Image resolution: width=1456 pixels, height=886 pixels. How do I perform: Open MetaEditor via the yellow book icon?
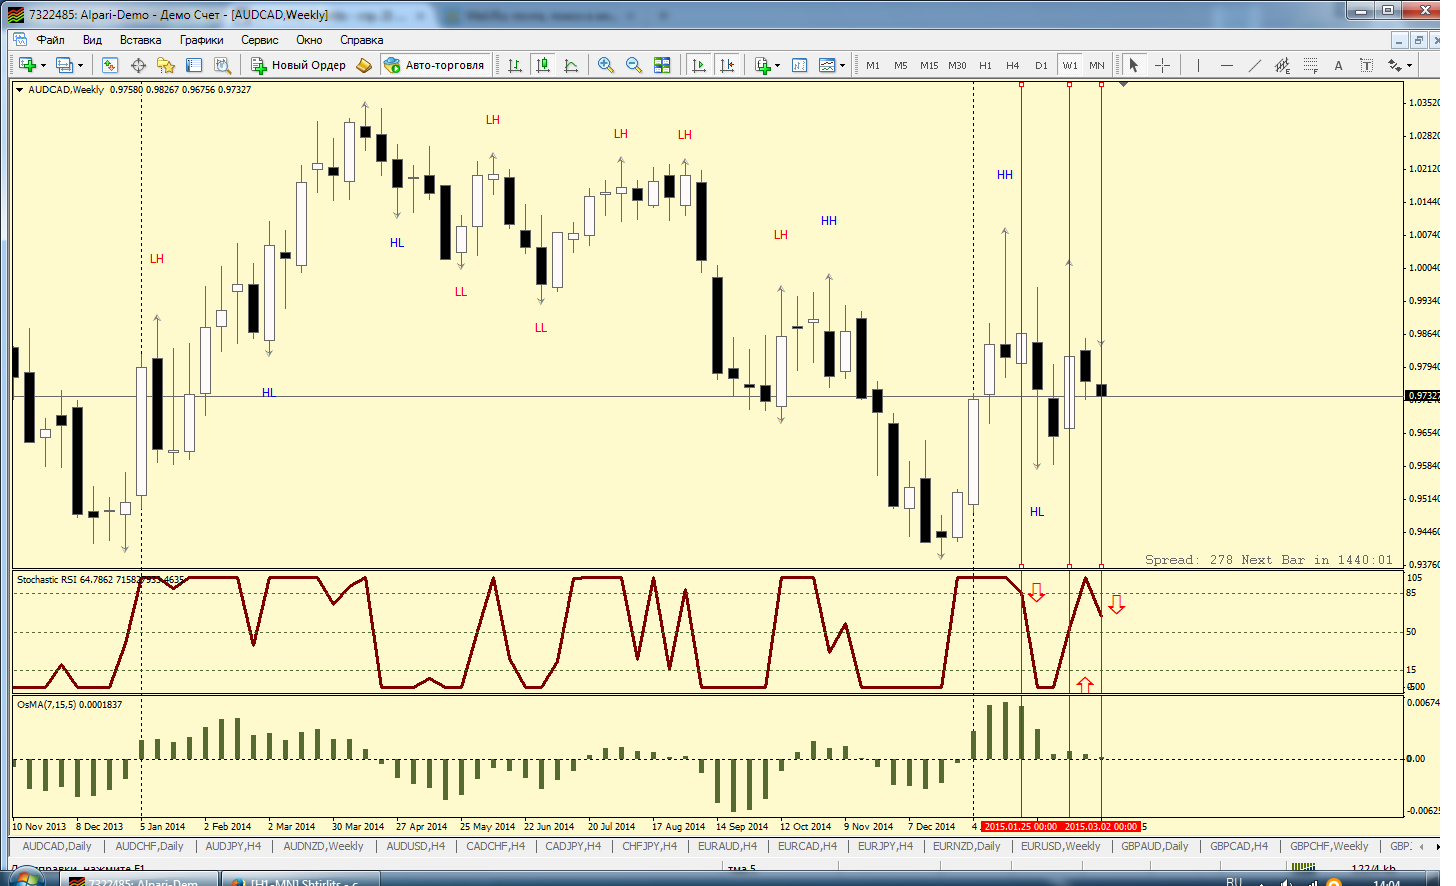pos(364,65)
